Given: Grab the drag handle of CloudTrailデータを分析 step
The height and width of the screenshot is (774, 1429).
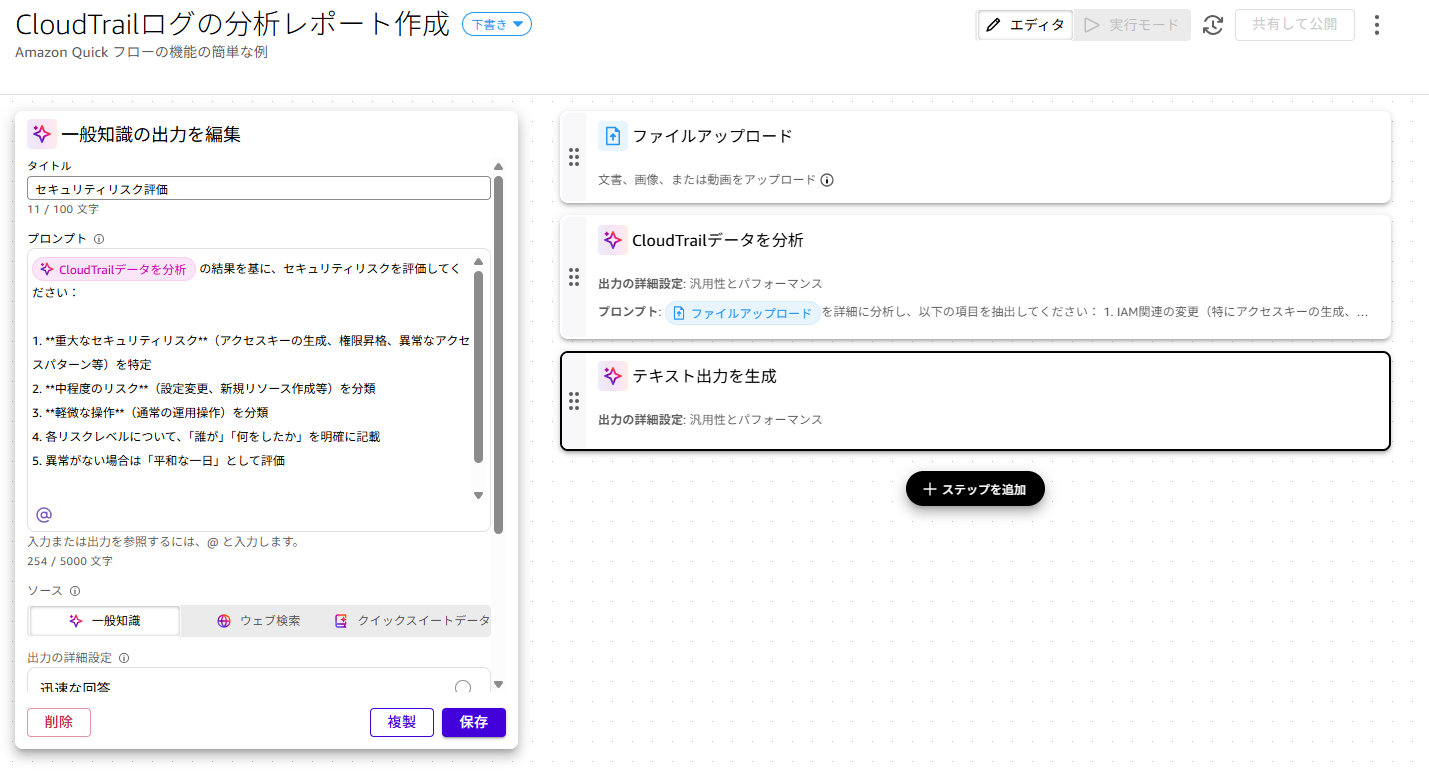Looking at the screenshot, I should (574, 277).
